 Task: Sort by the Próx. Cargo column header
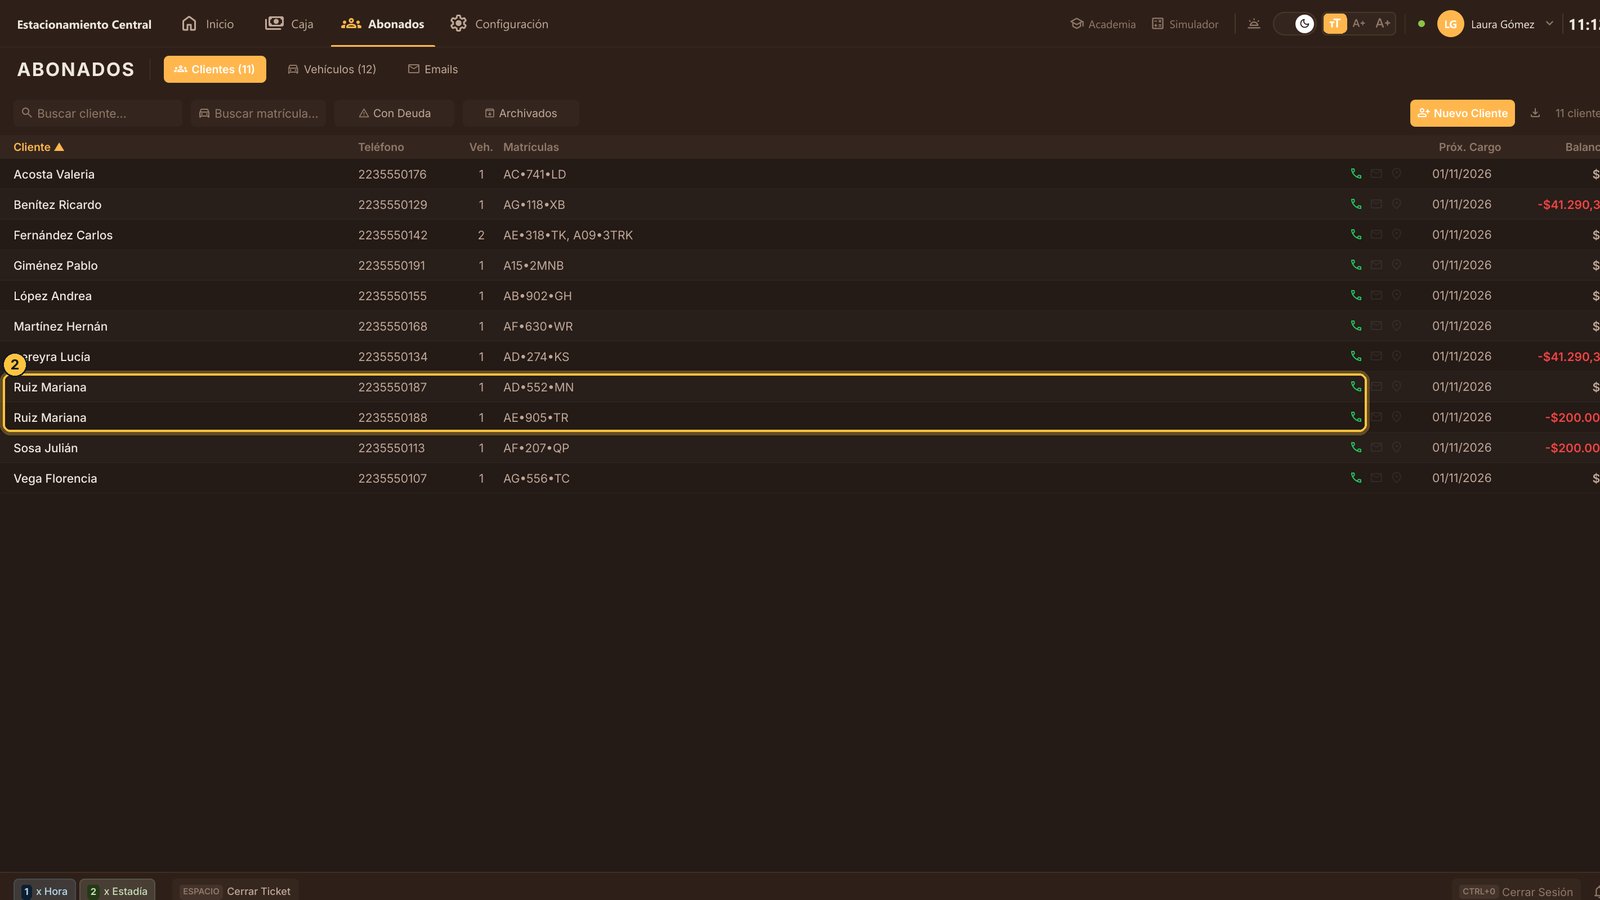point(1469,147)
